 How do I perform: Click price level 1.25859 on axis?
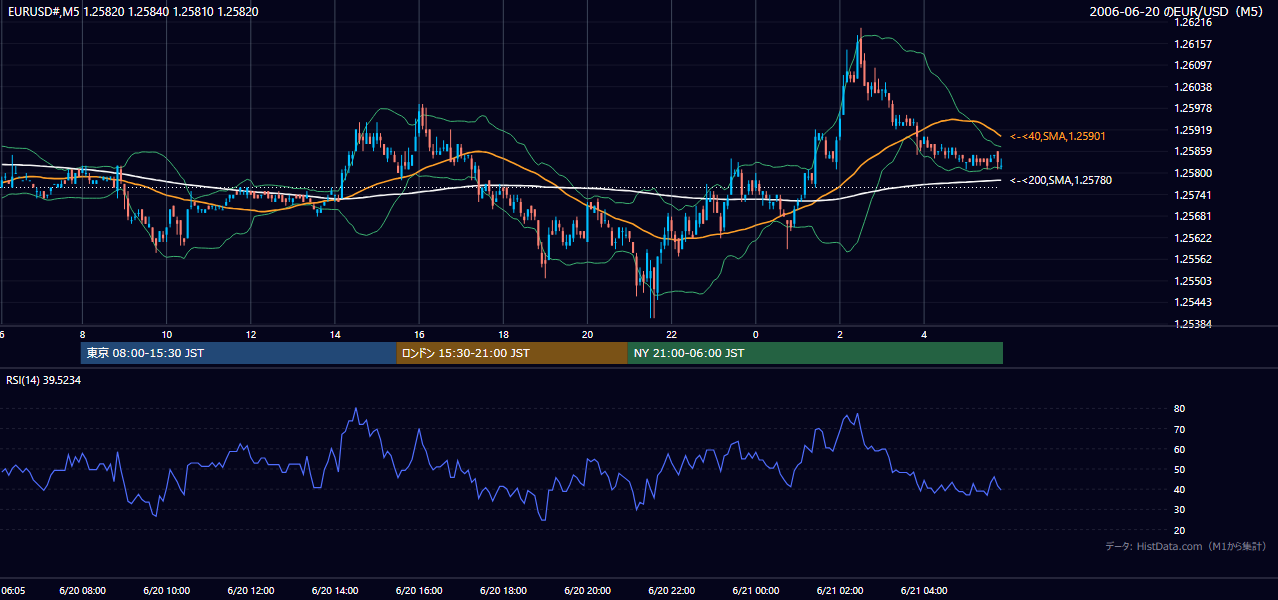pyautogui.click(x=1194, y=151)
